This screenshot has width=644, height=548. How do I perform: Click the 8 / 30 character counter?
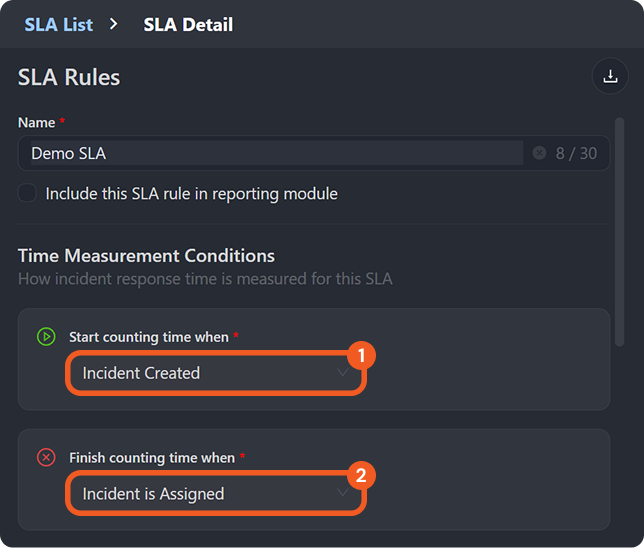click(576, 153)
